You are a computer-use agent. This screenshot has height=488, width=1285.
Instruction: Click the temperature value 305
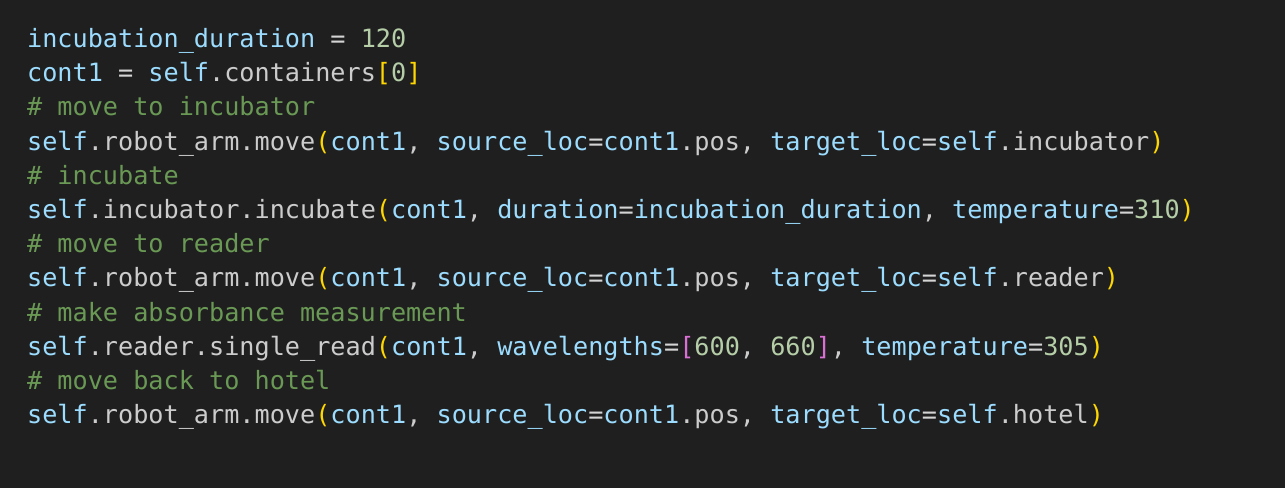click(1066, 347)
